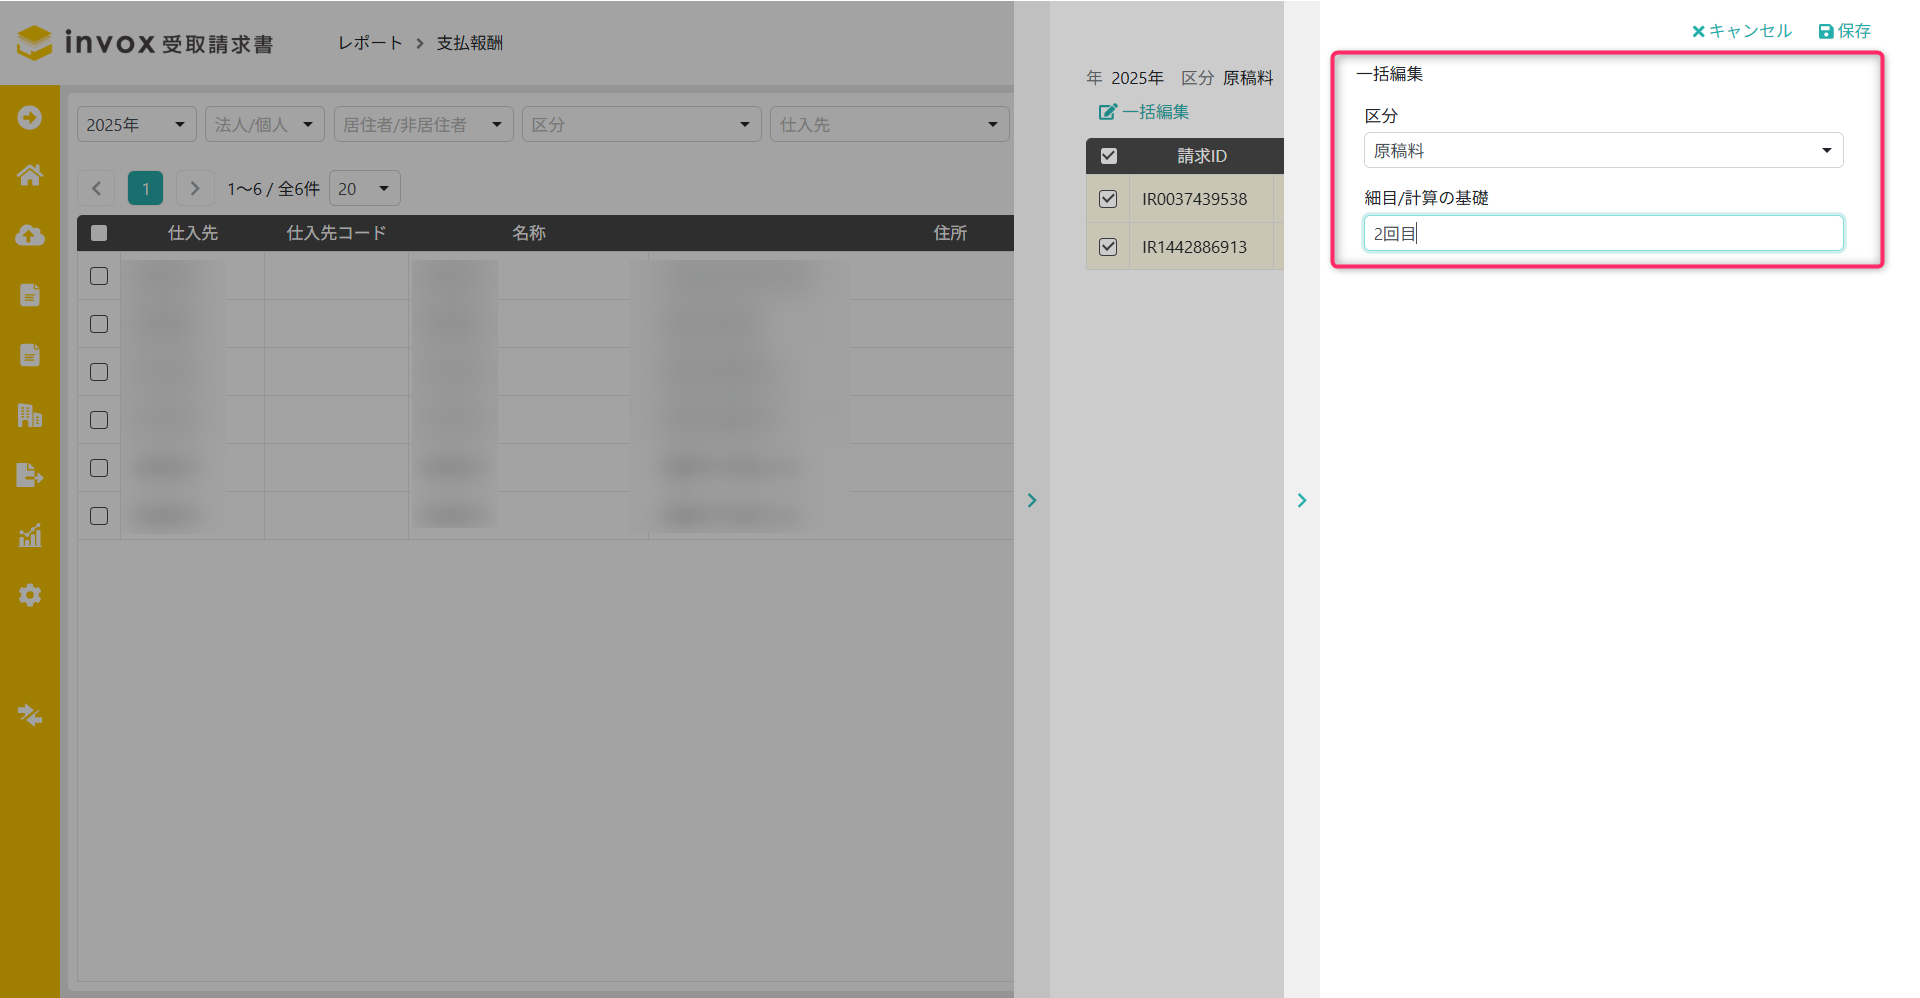Click the 保存 save button
Screen dimensions: 1920x998
point(1844,31)
